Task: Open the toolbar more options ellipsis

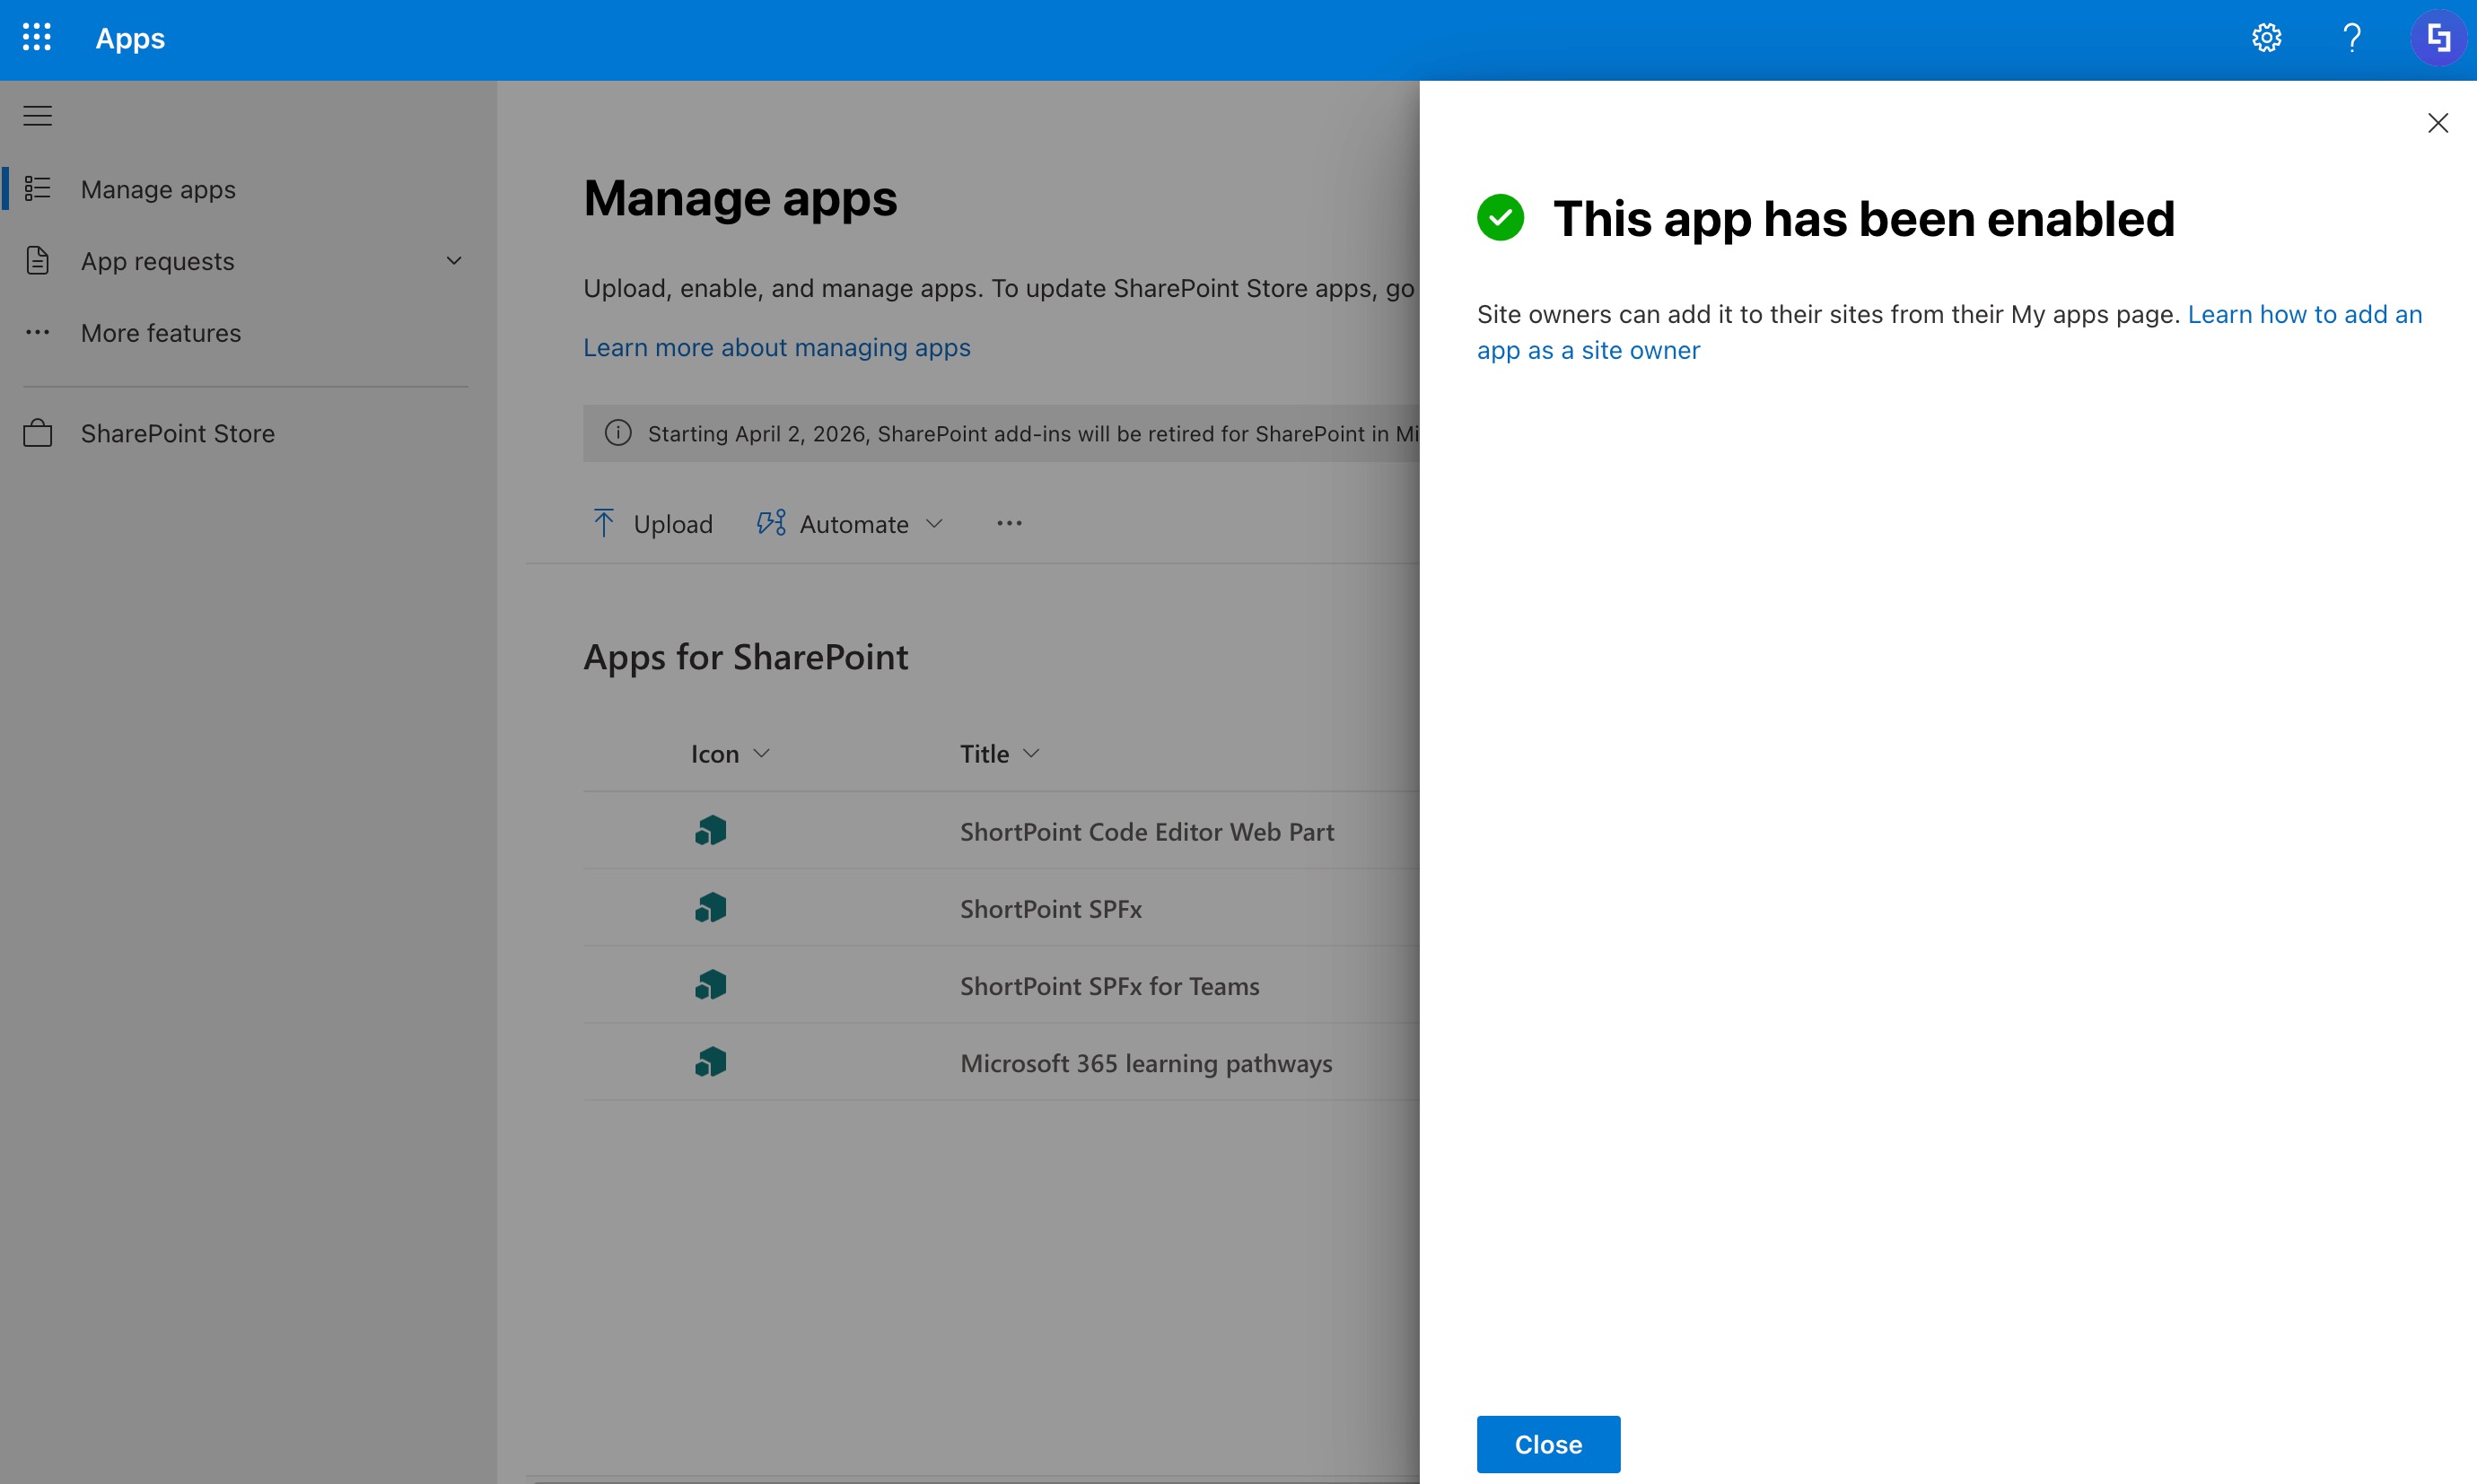Action: coord(1009,523)
